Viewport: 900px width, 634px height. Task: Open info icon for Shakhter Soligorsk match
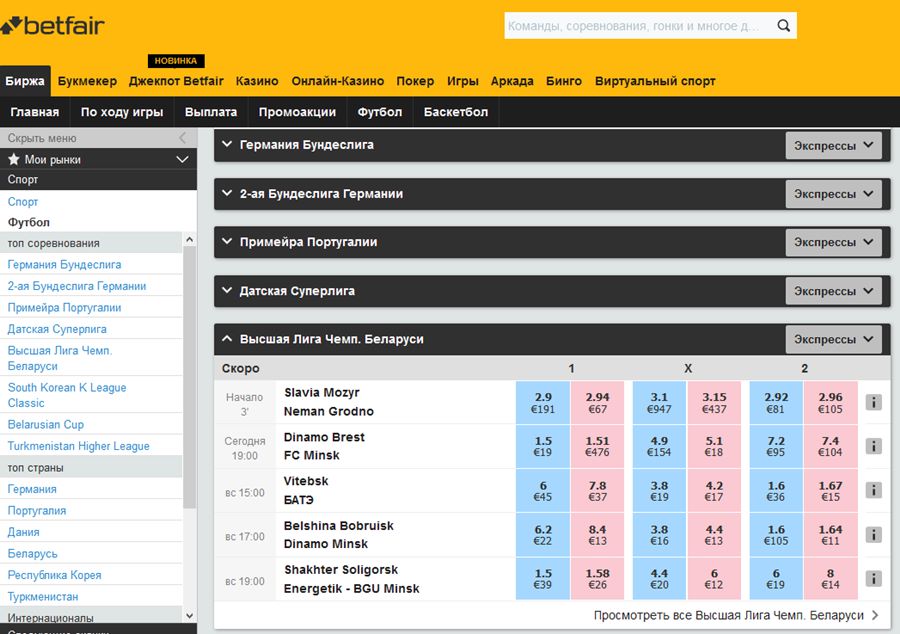874,578
